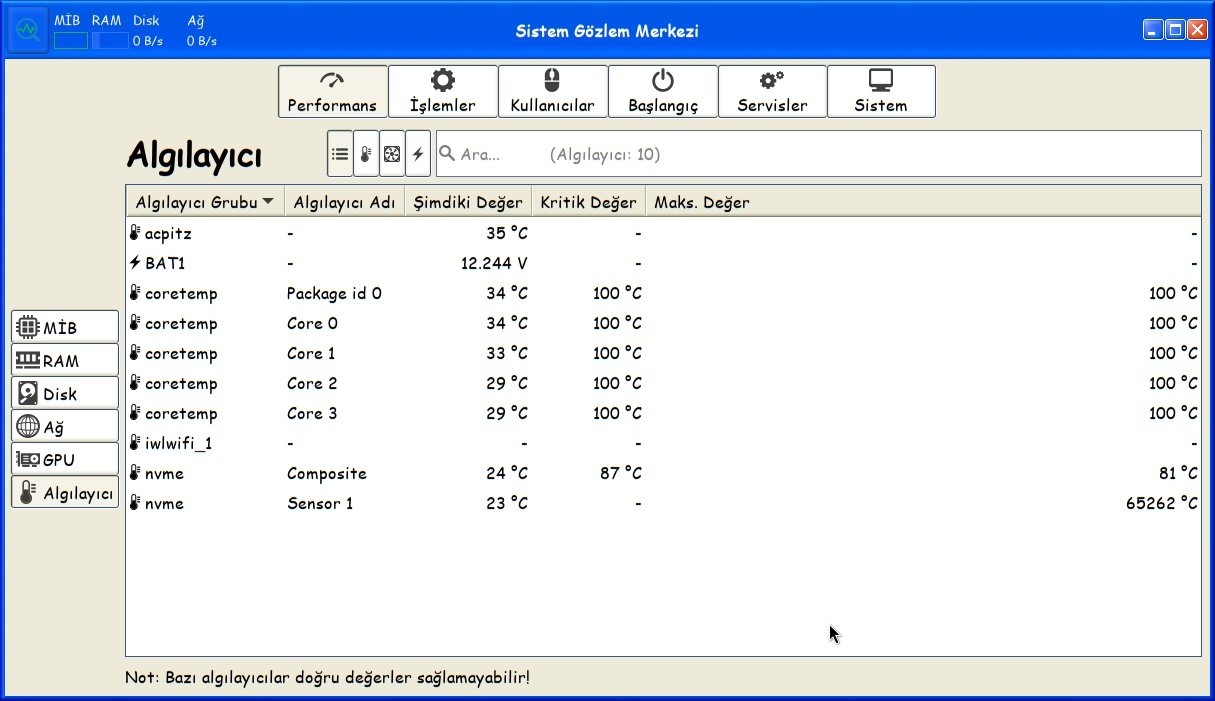
Task: Click the magnifier icon in search box
Action: (448, 154)
